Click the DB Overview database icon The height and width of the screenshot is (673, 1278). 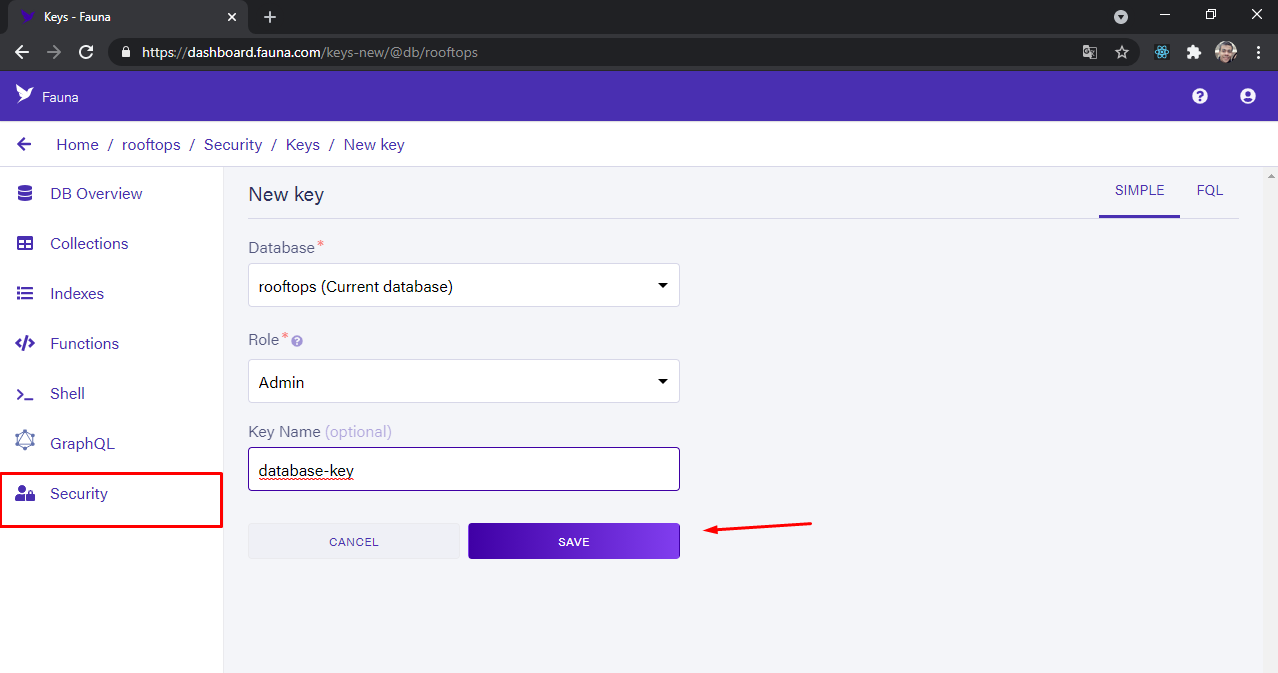point(25,193)
